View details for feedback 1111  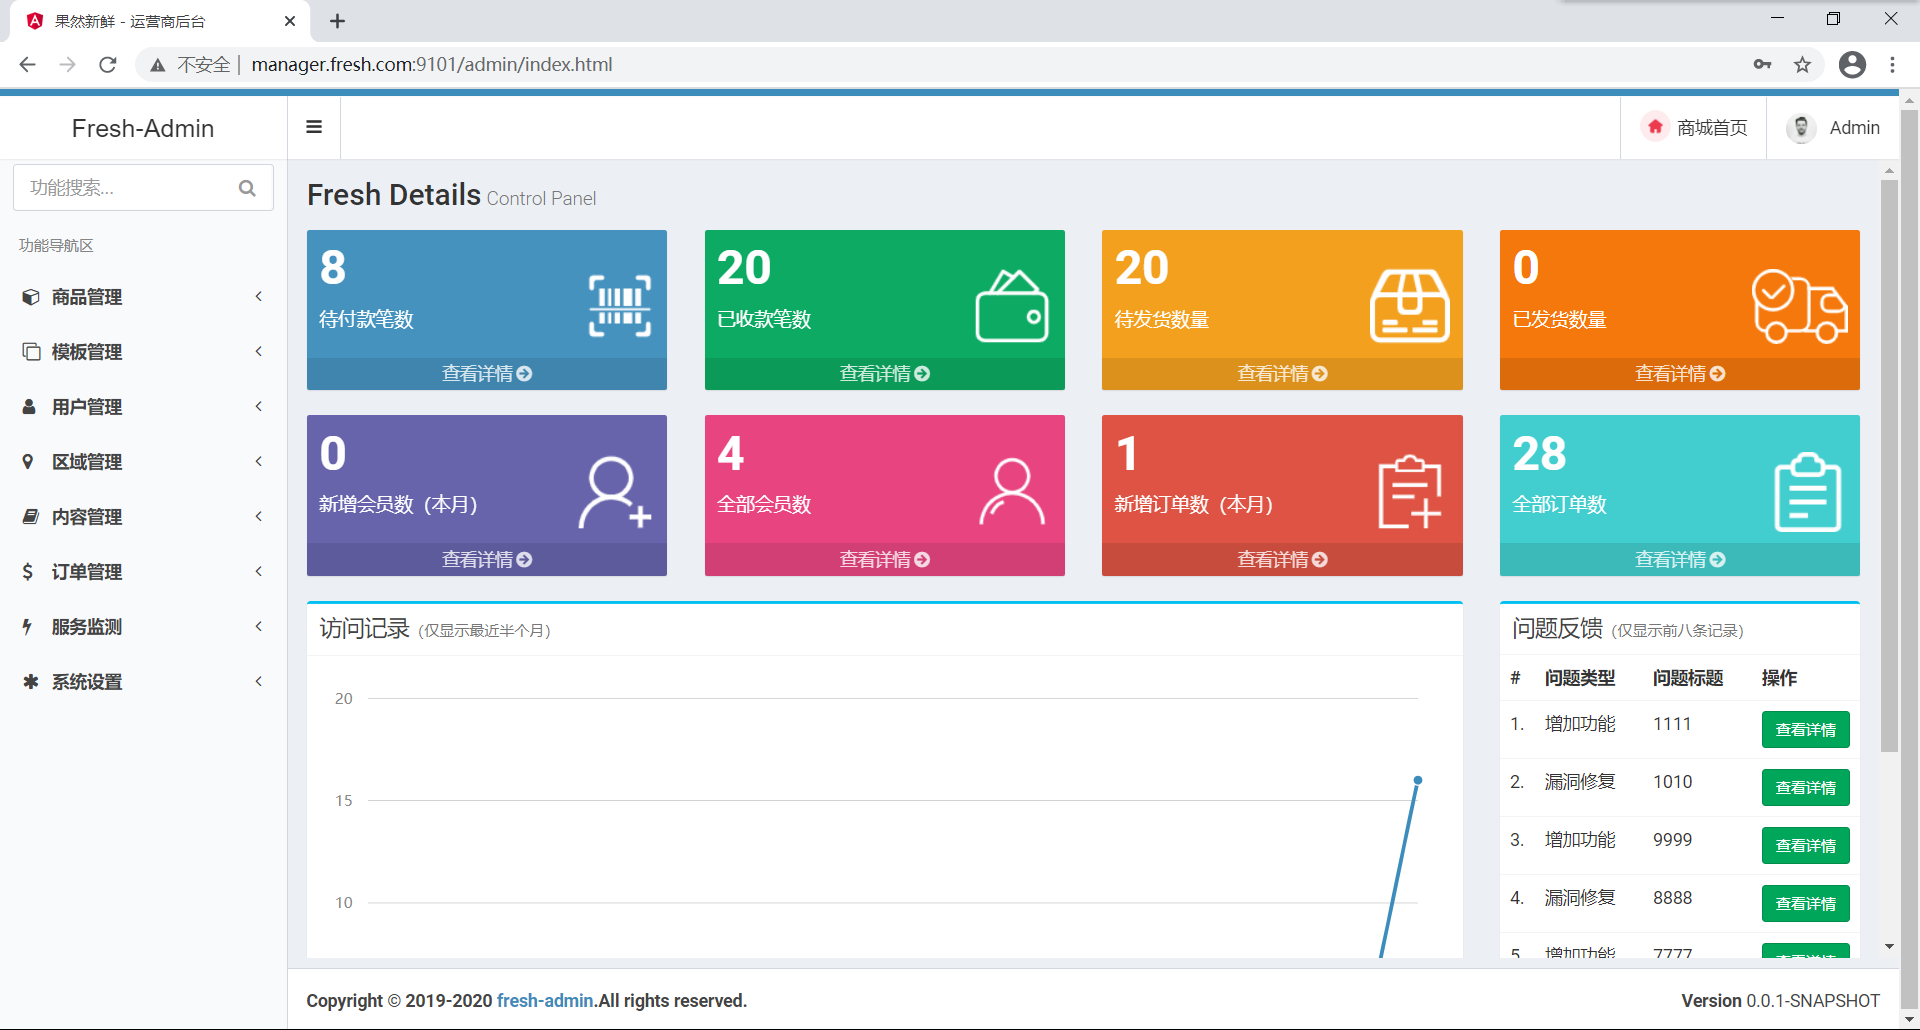click(1805, 730)
